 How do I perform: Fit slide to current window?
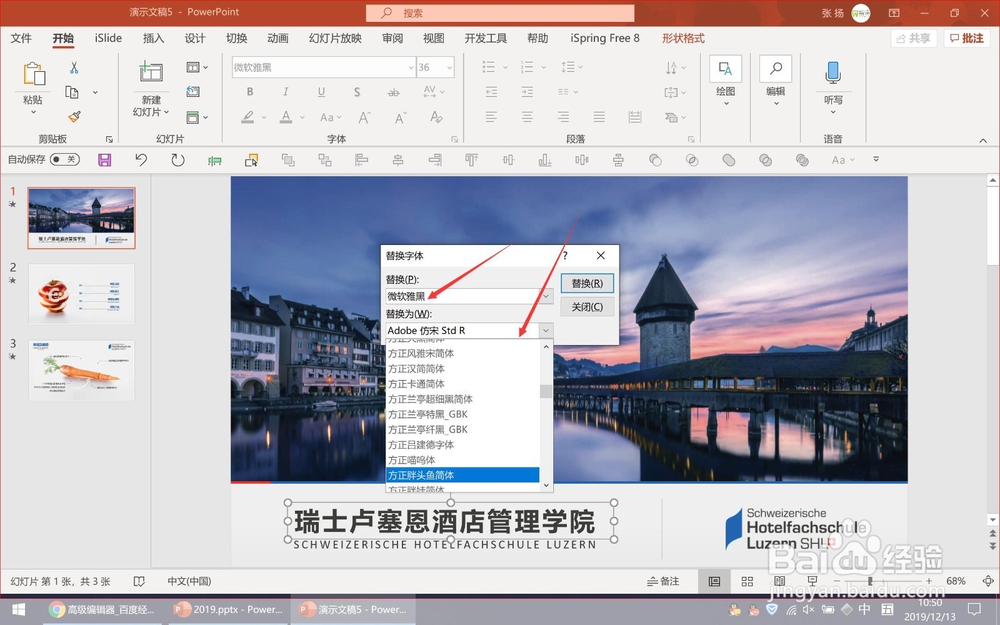[x=988, y=581]
